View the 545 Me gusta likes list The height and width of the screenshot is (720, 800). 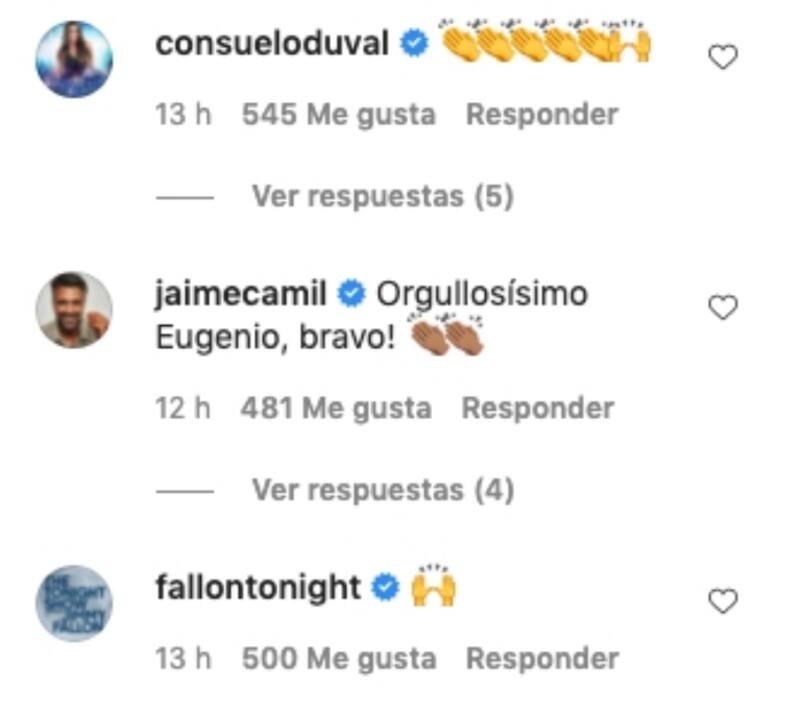pyautogui.click(x=339, y=114)
